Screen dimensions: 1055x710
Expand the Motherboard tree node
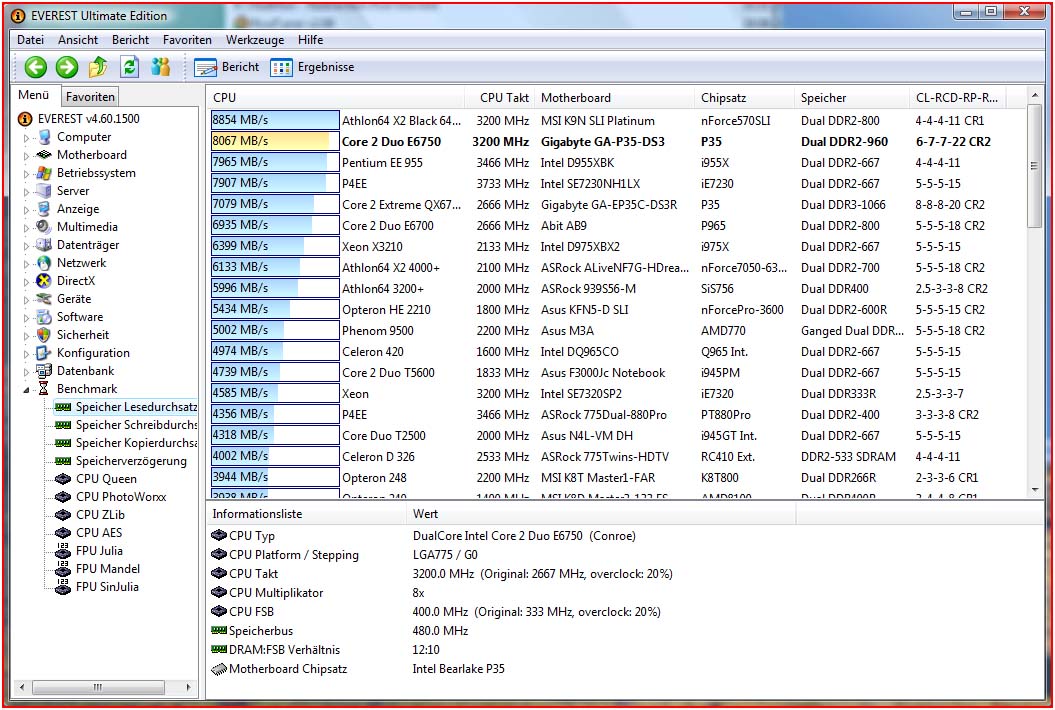click(26, 156)
